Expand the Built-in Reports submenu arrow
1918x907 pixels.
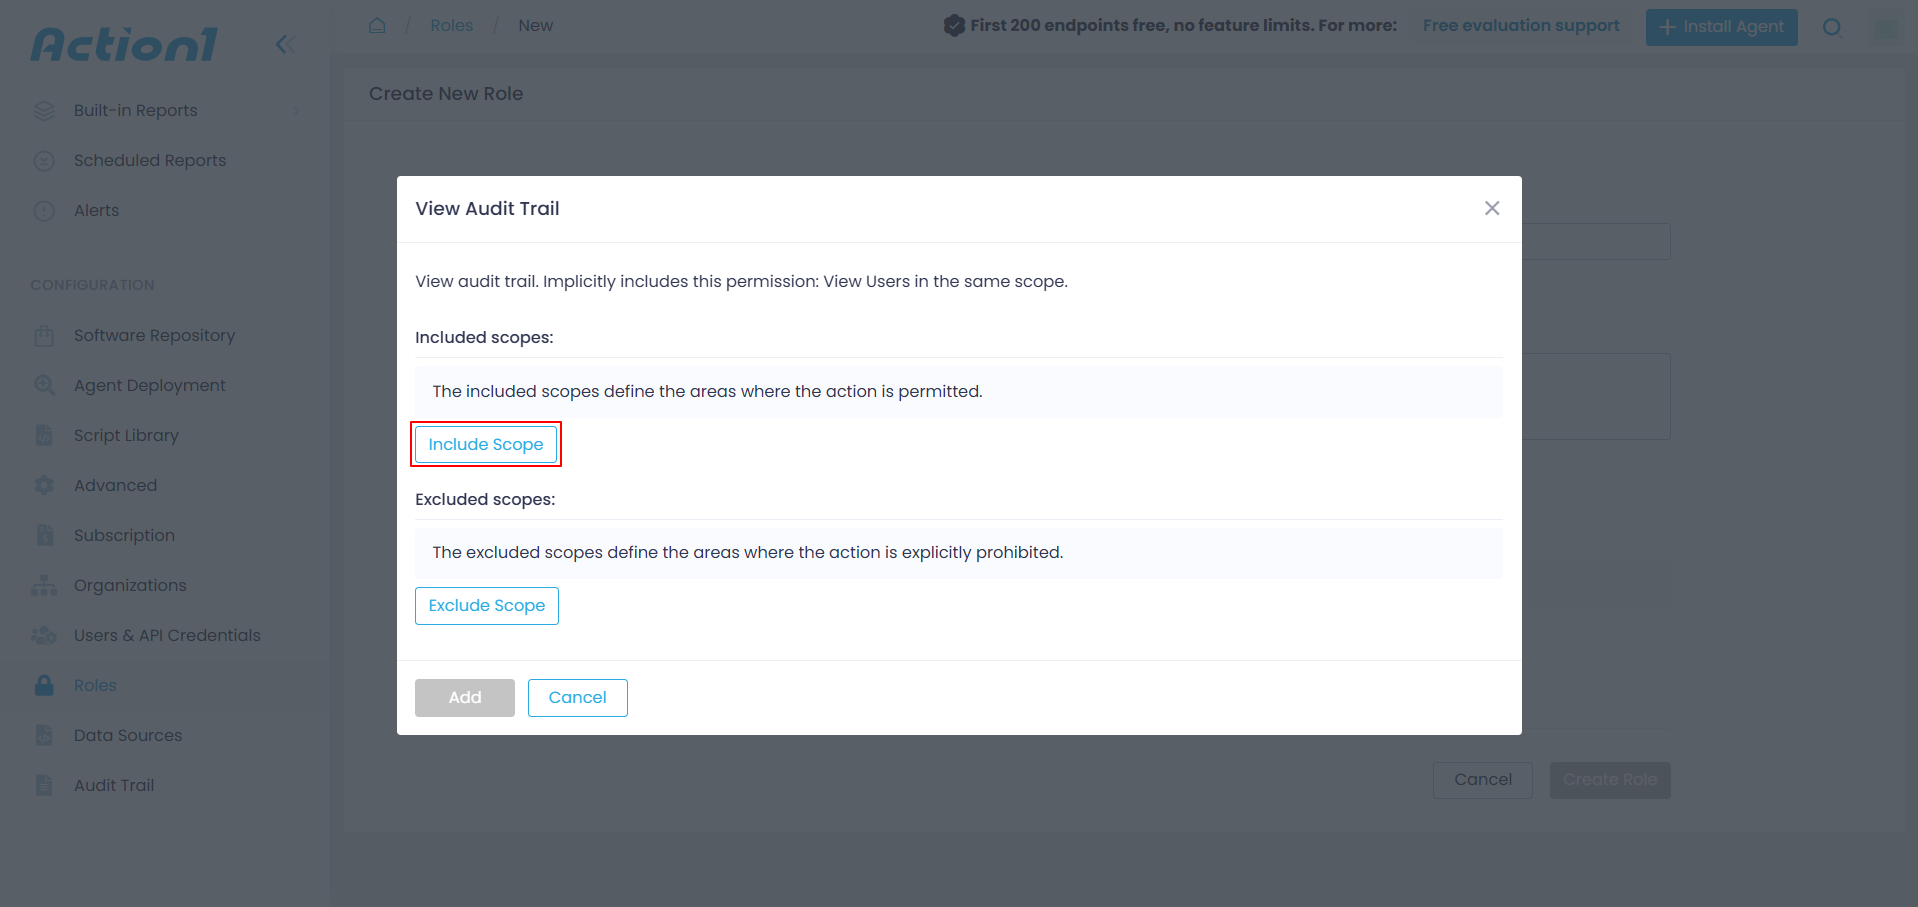[296, 111]
